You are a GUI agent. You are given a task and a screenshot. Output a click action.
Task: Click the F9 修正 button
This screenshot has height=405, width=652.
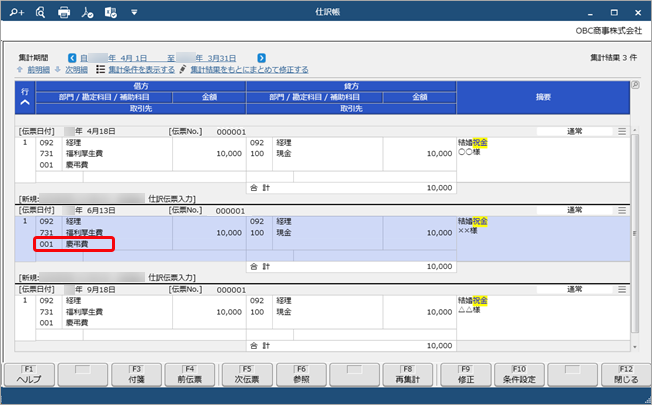[465, 375]
